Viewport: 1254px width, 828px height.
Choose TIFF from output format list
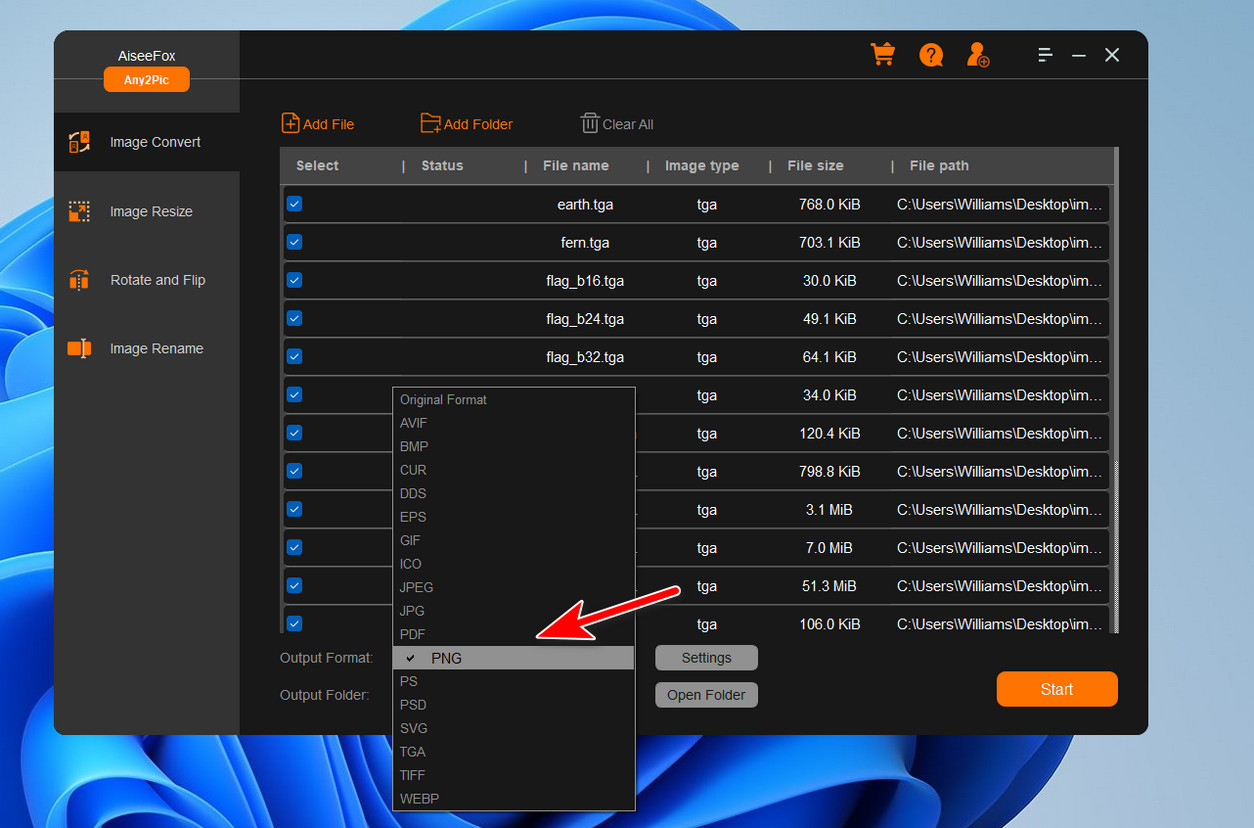514,775
